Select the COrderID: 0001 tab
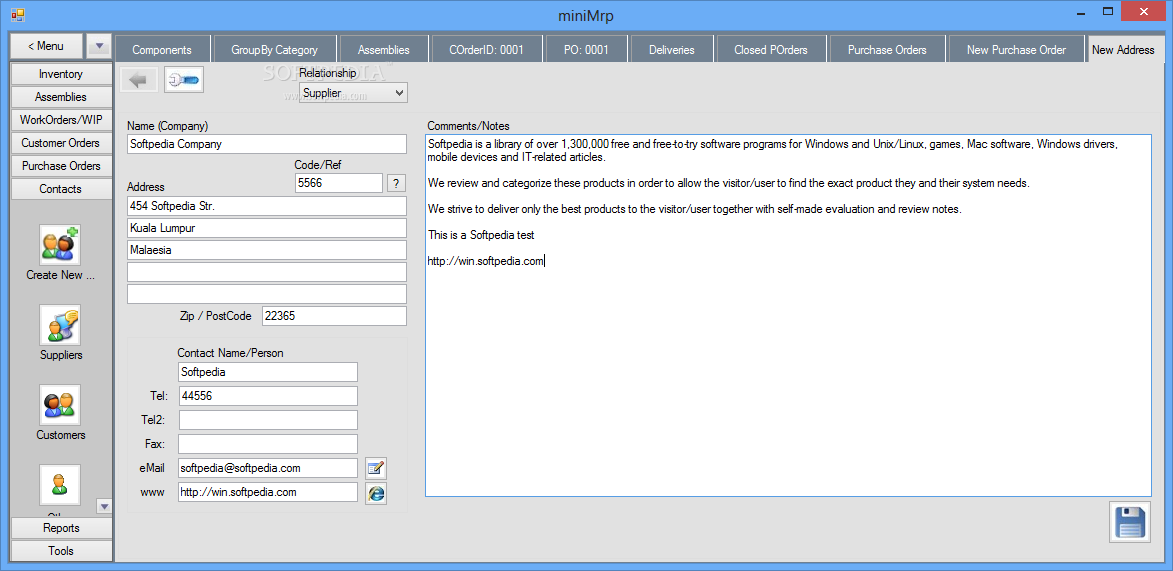This screenshot has height=571, width=1173. pos(486,49)
